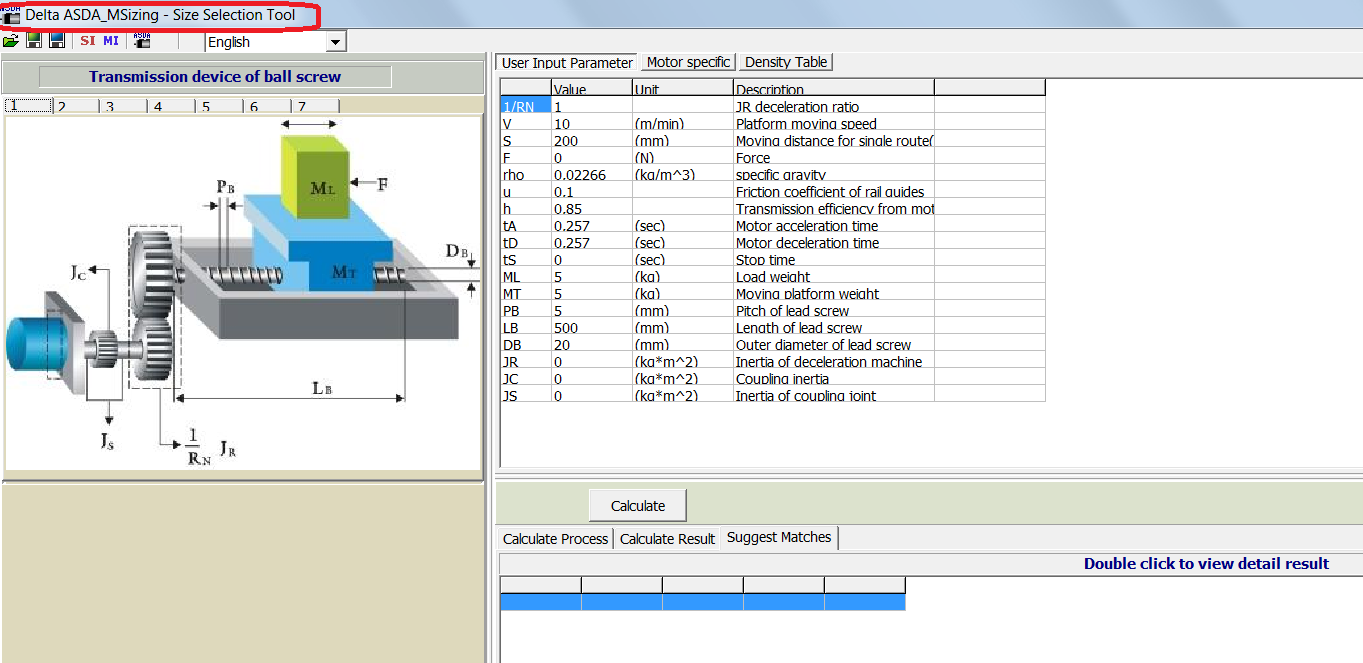The width and height of the screenshot is (1363, 663).
Task: Switch units to SI
Action: coord(88,41)
